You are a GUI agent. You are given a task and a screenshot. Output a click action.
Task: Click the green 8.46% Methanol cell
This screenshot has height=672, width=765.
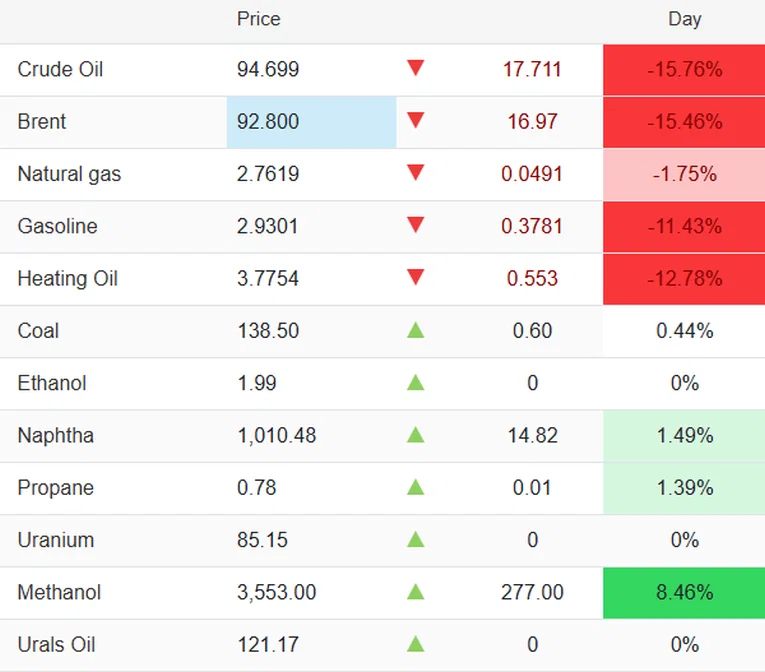pyautogui.click(x=684, y=592)
